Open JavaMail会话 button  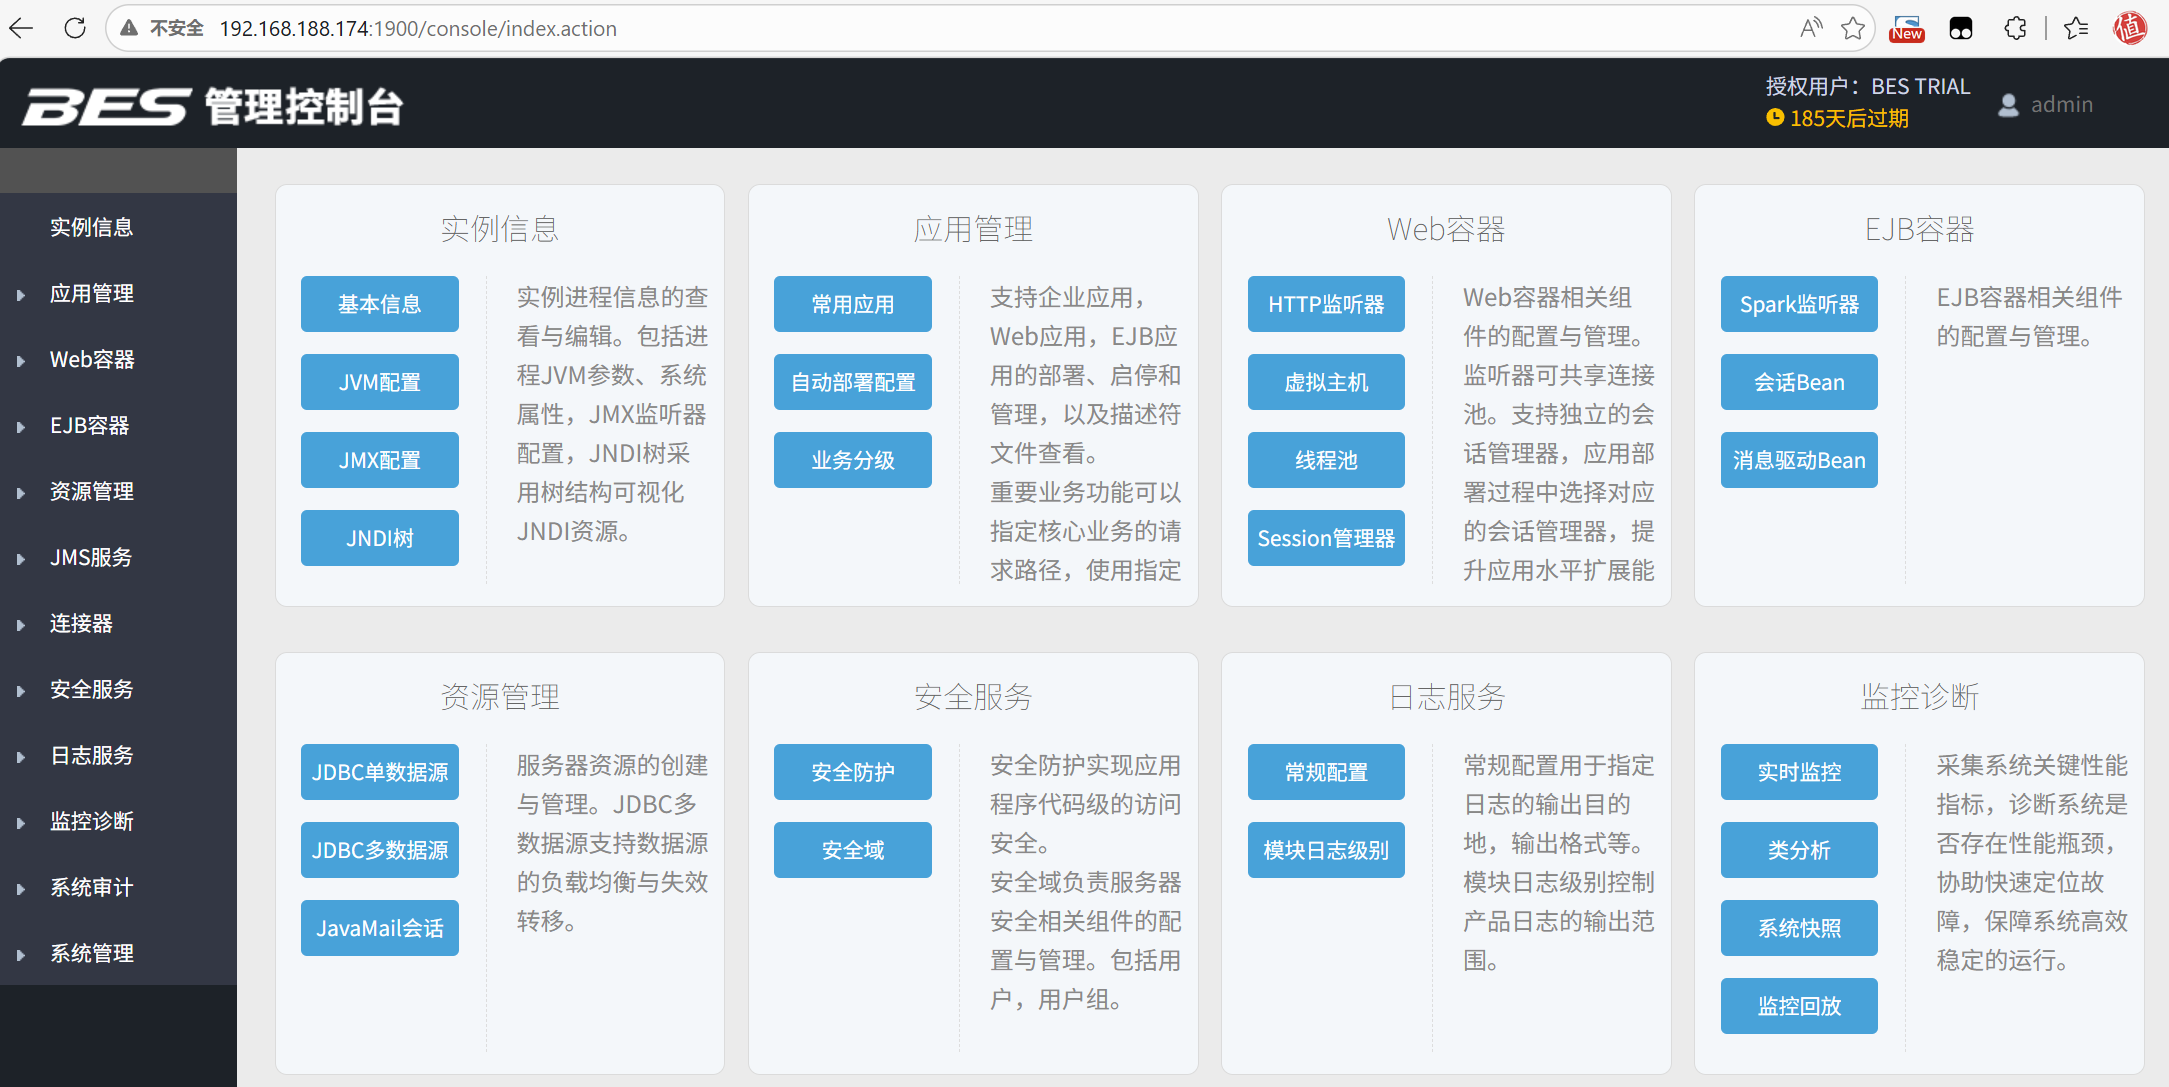pyautogui.click(x=380, y=928)
